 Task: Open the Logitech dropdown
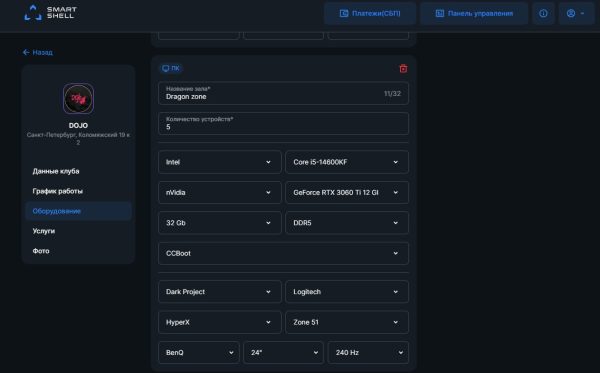pyautogui.click(x=347, y=292)
